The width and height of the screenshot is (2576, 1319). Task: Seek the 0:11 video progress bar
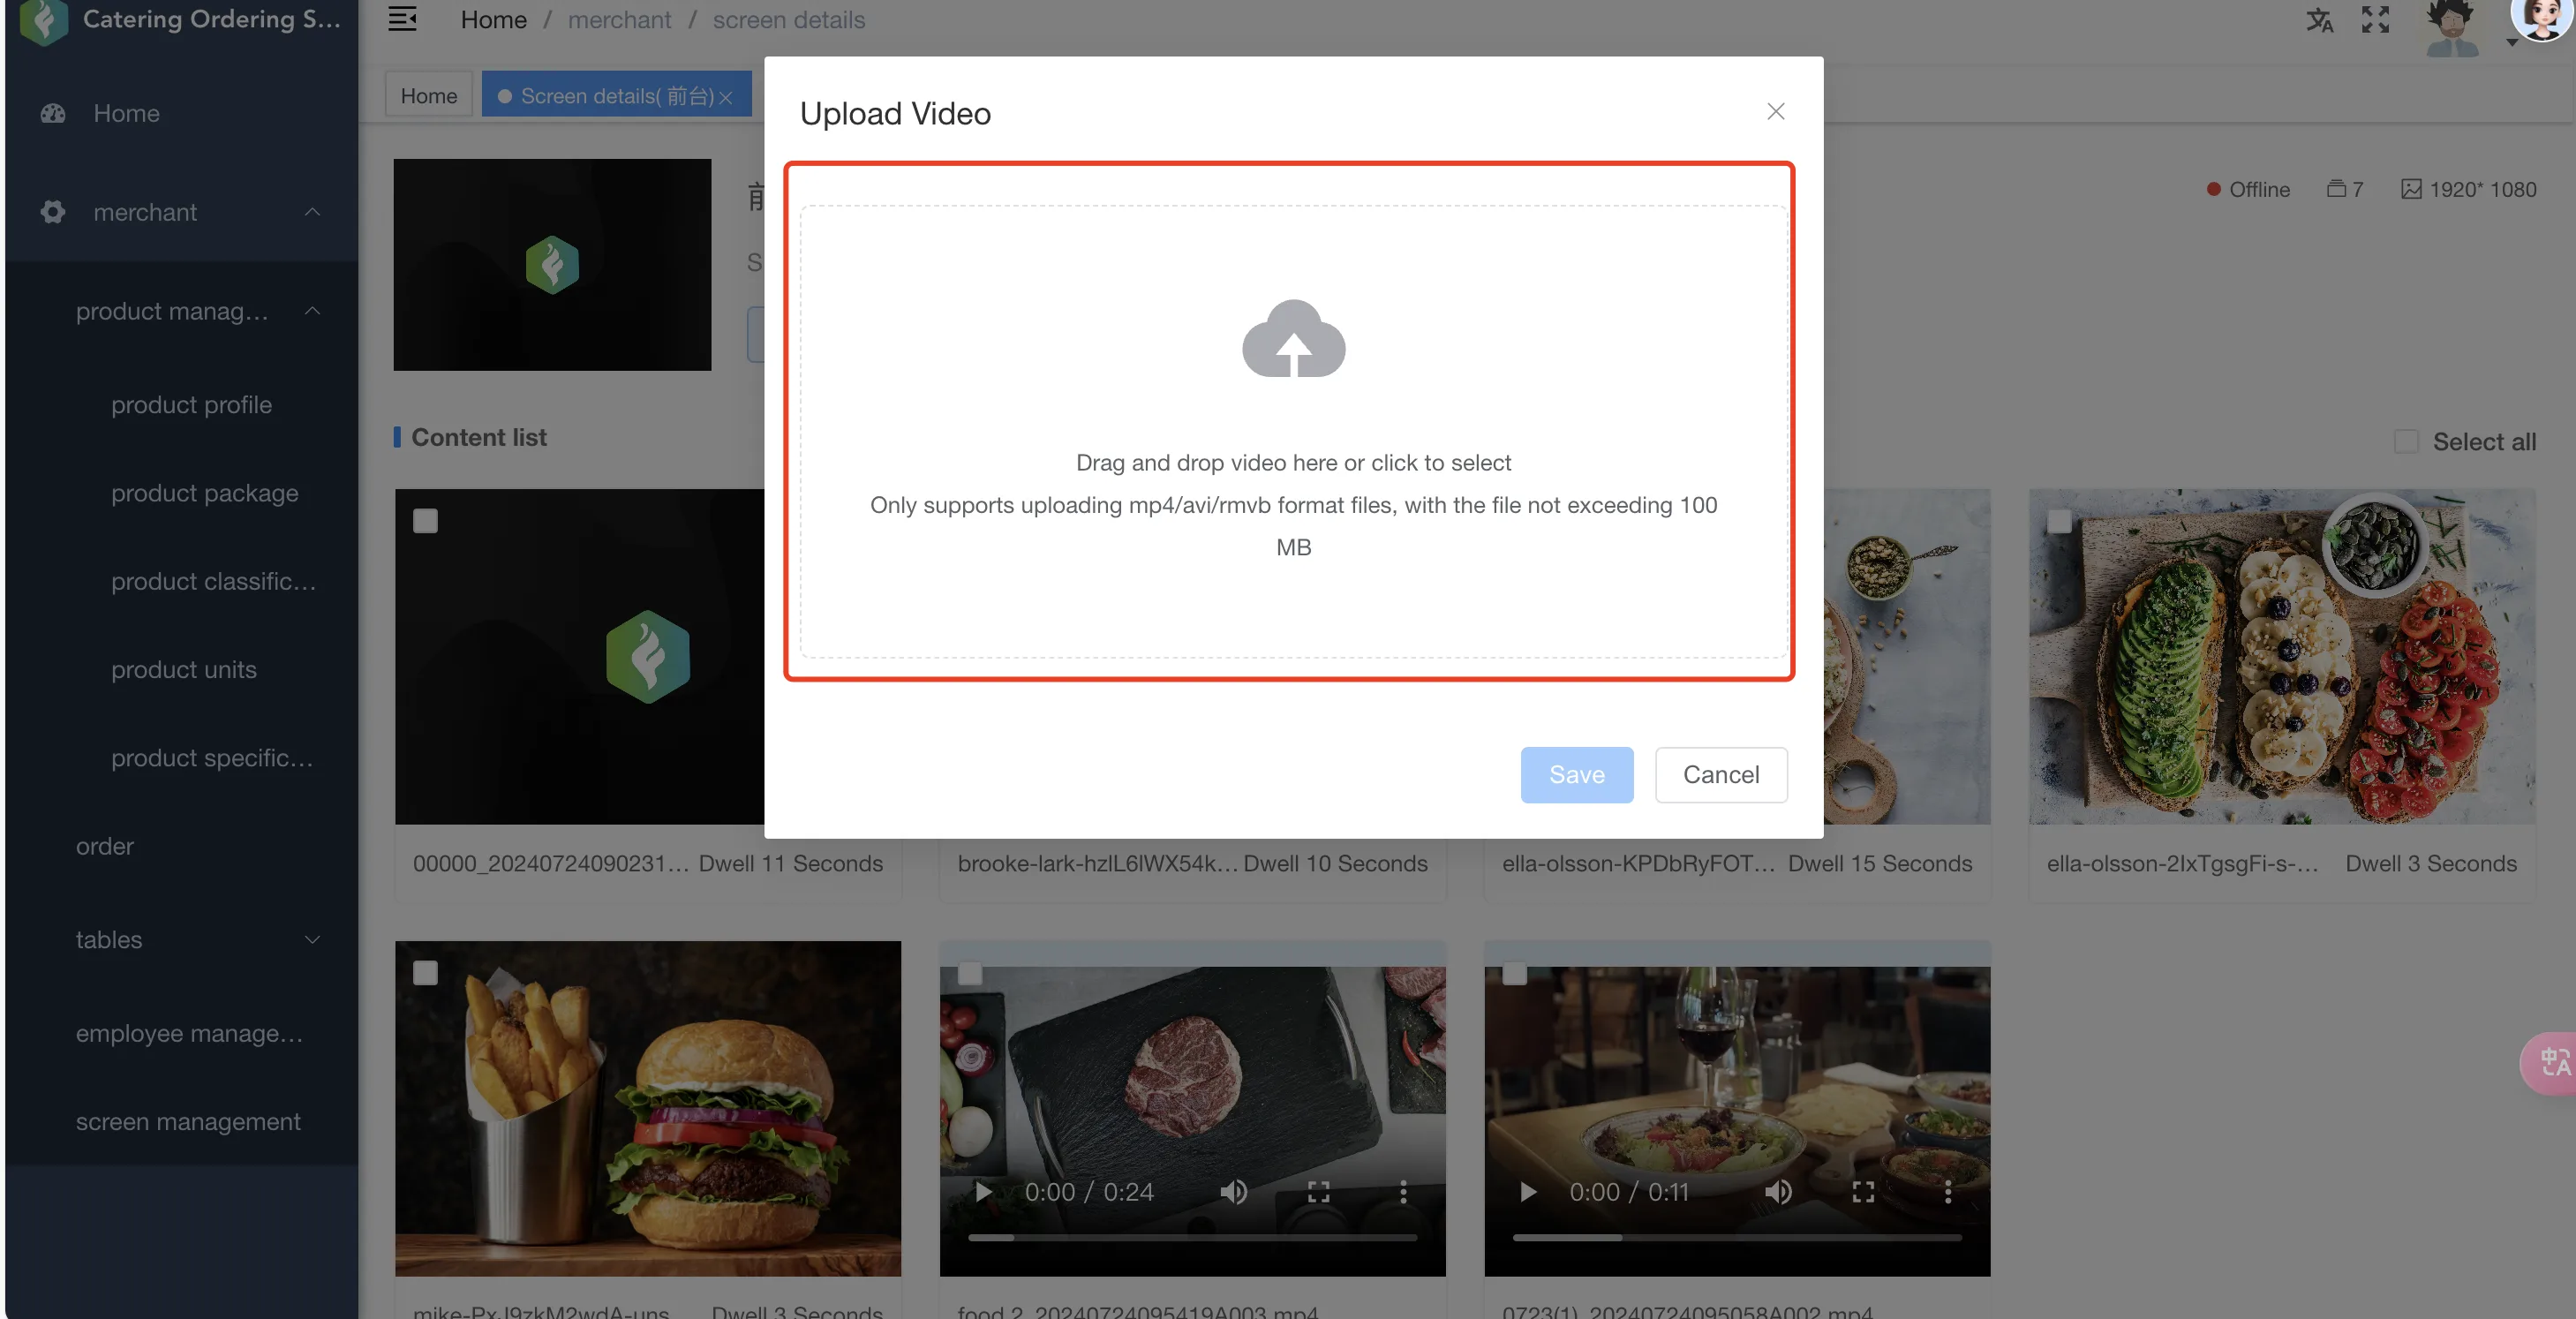[1737, 1237]
